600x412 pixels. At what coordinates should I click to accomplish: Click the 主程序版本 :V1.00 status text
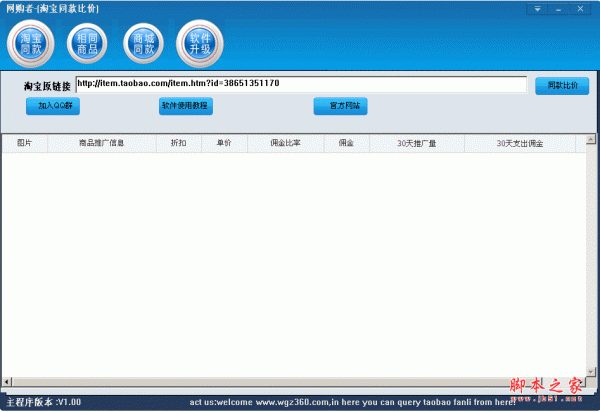44,402
